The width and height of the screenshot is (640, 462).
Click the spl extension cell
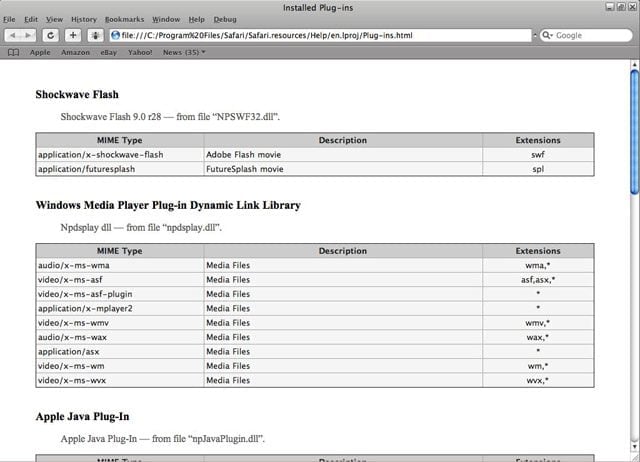point(538,169)
